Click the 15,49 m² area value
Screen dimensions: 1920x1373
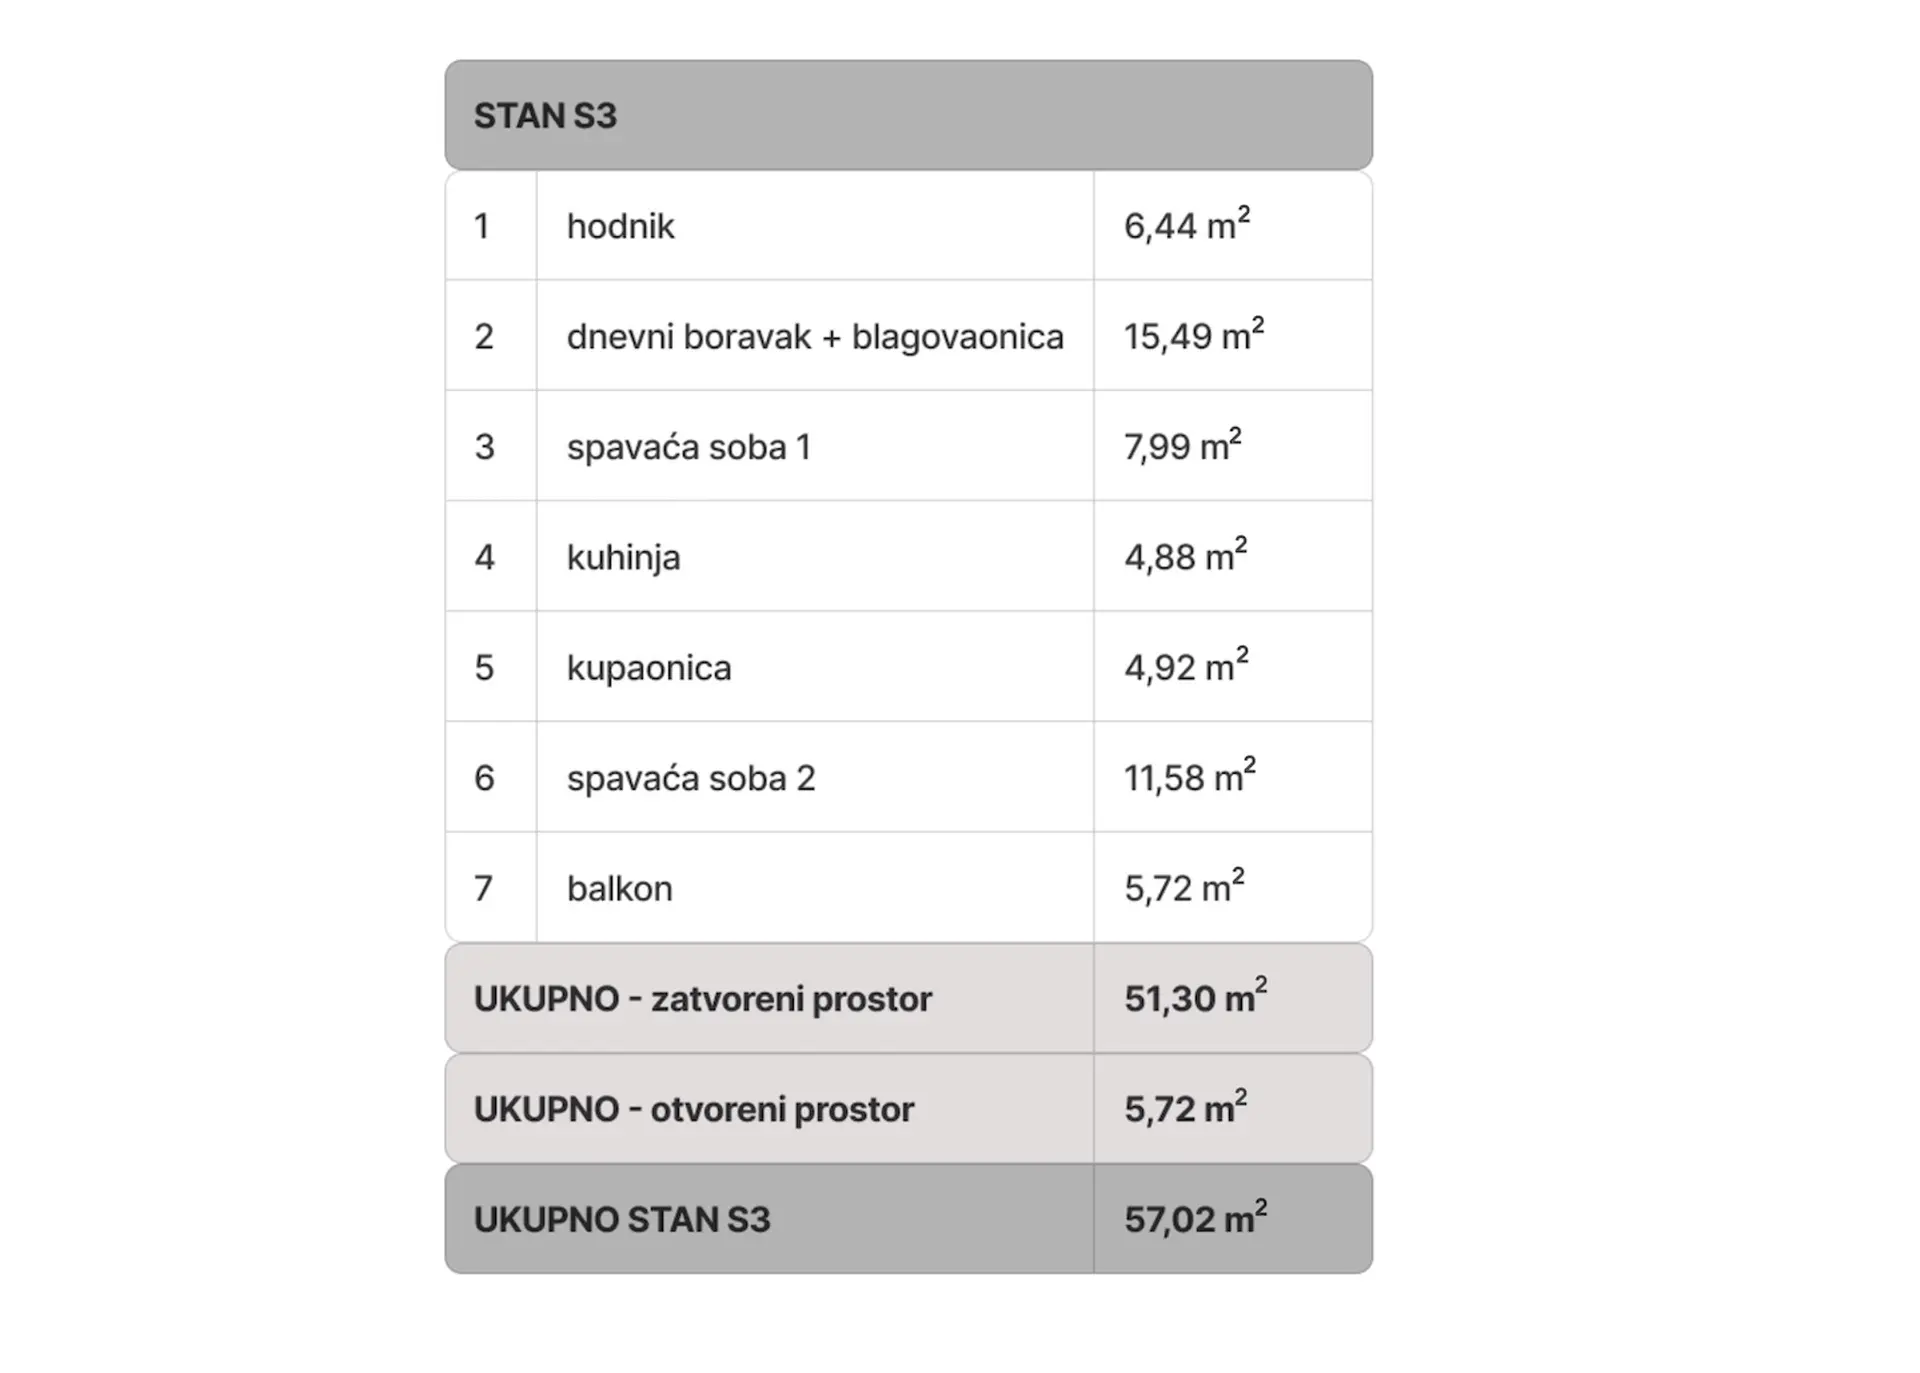click(x=1193, y=335)
